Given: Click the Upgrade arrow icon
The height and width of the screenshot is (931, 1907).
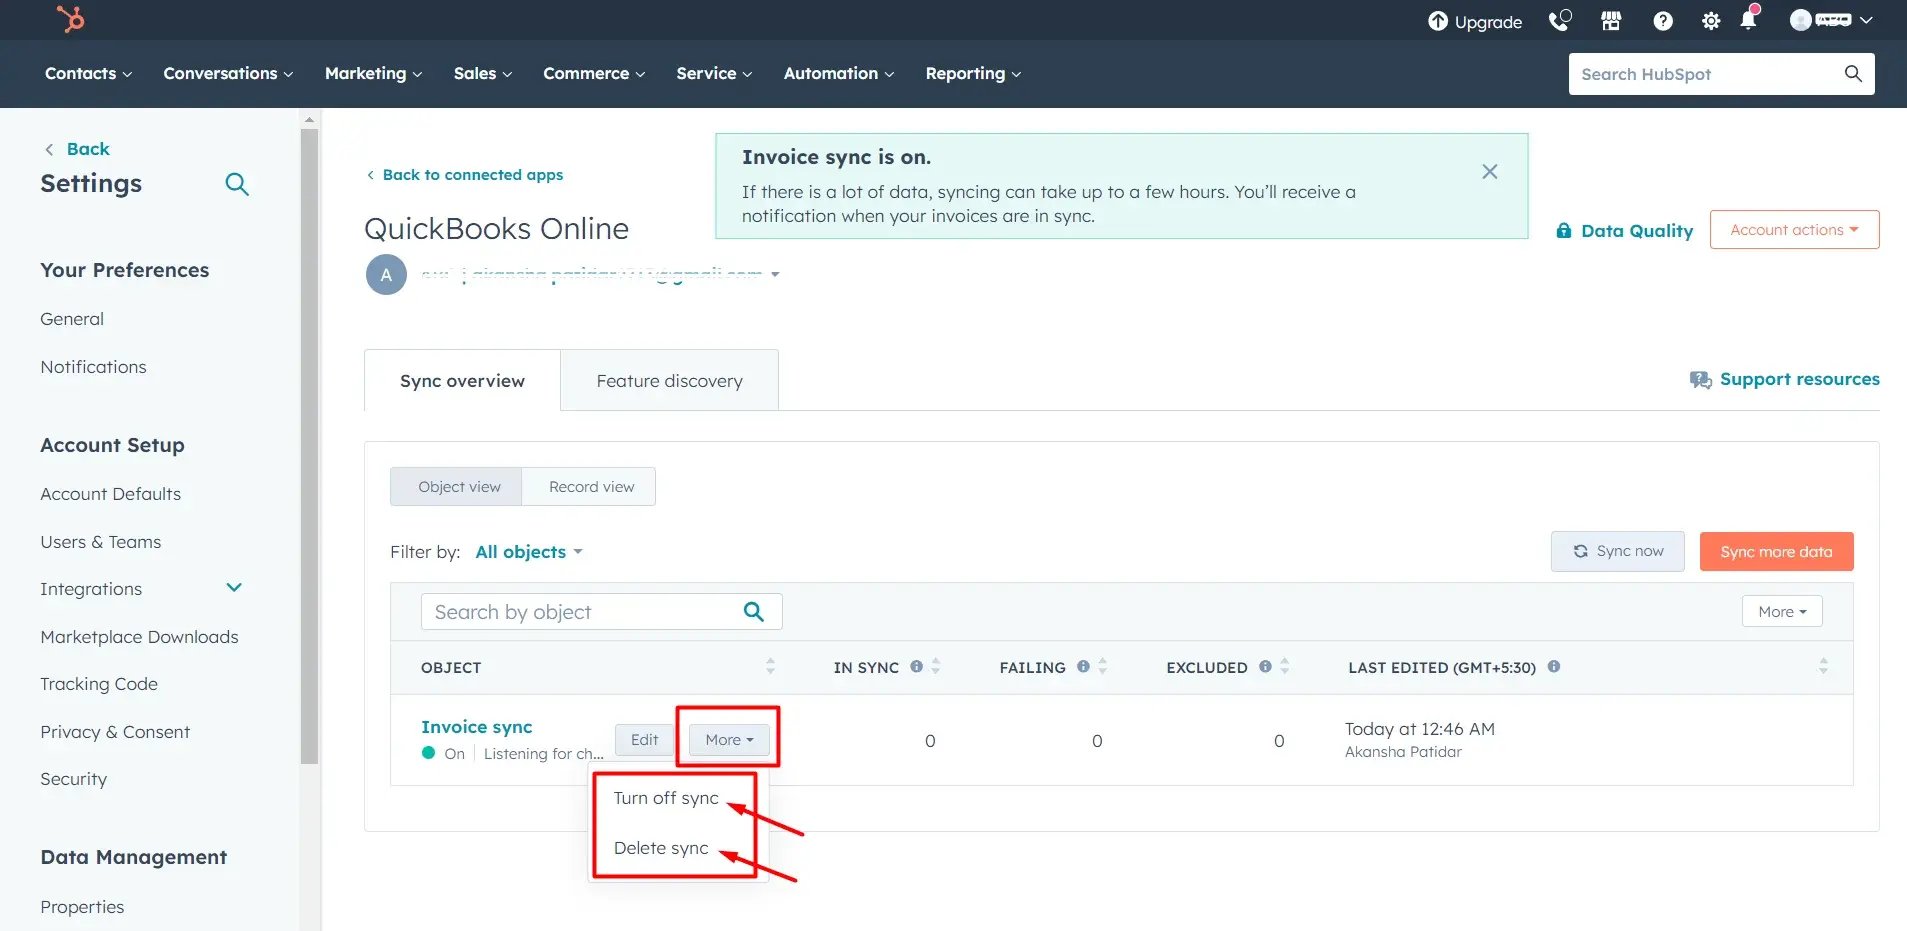Looking at the screenshot, I should coord(1437,21).
